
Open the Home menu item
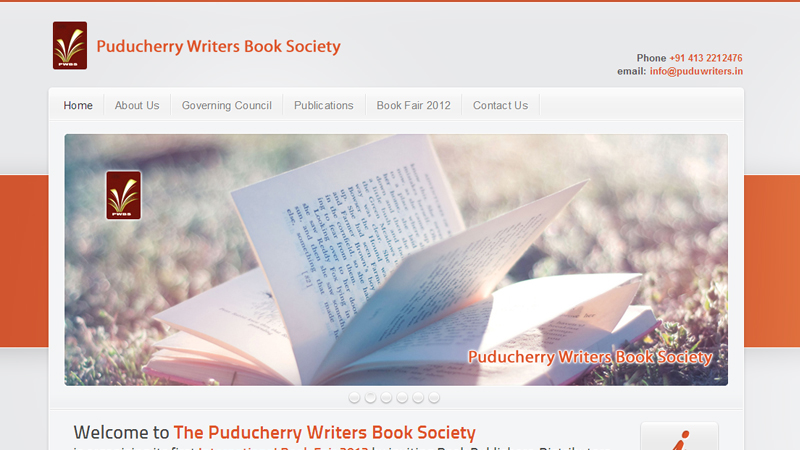(78, 106)
